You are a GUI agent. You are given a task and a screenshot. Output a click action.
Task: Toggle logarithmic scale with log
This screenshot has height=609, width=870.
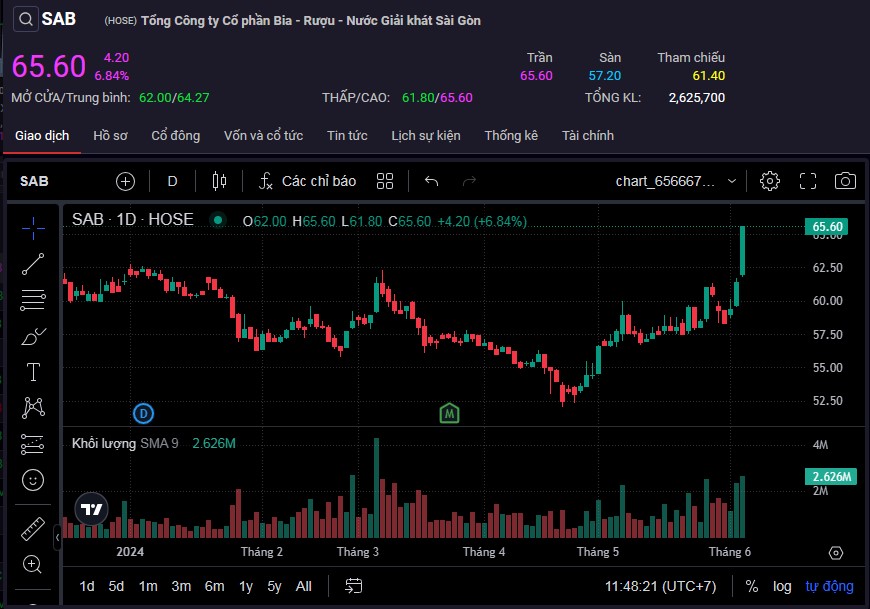[x=782, y=586]
